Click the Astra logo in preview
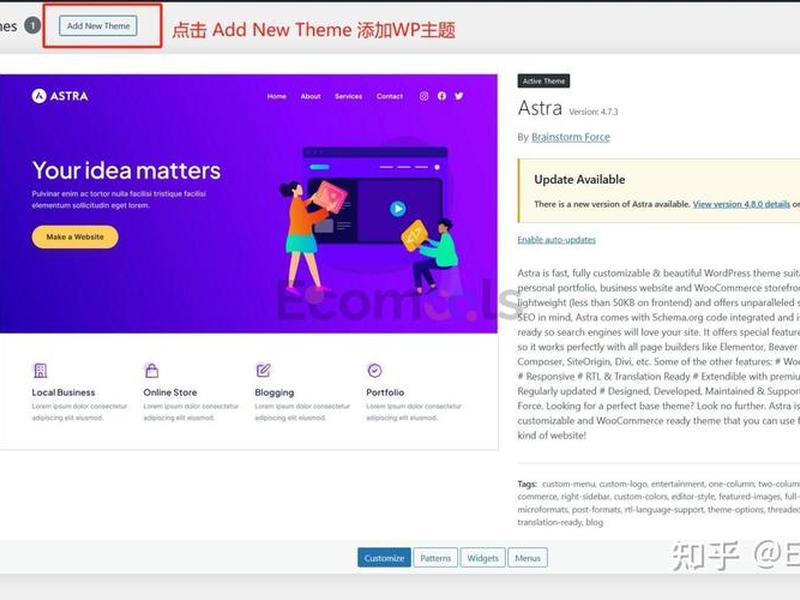Image resolution: width=800 pixels, height=600 pixels. coord(60,96)
